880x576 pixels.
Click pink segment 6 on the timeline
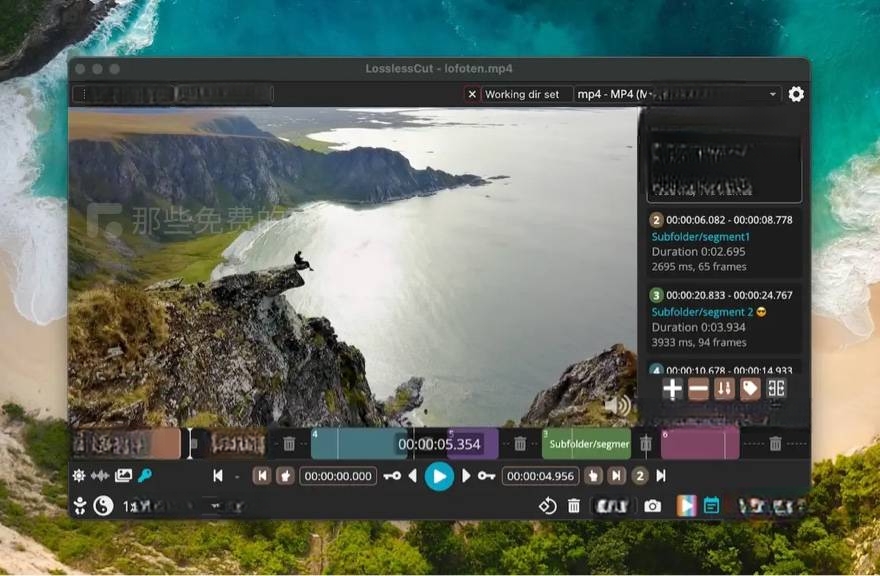pos(700,444)
